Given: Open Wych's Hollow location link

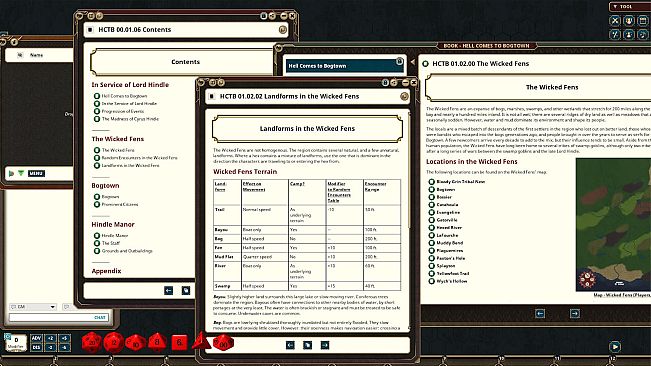Looking at the screenshot, I should [452, 281].
